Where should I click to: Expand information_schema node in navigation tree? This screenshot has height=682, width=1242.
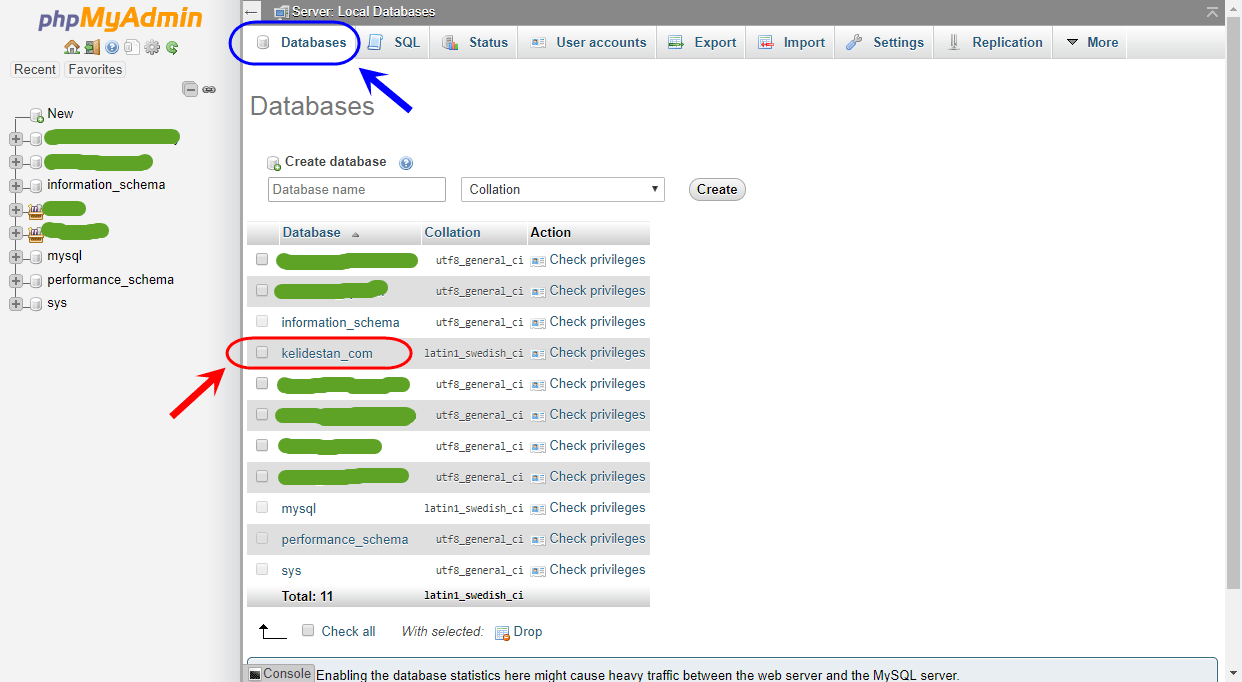pos(16,185)
